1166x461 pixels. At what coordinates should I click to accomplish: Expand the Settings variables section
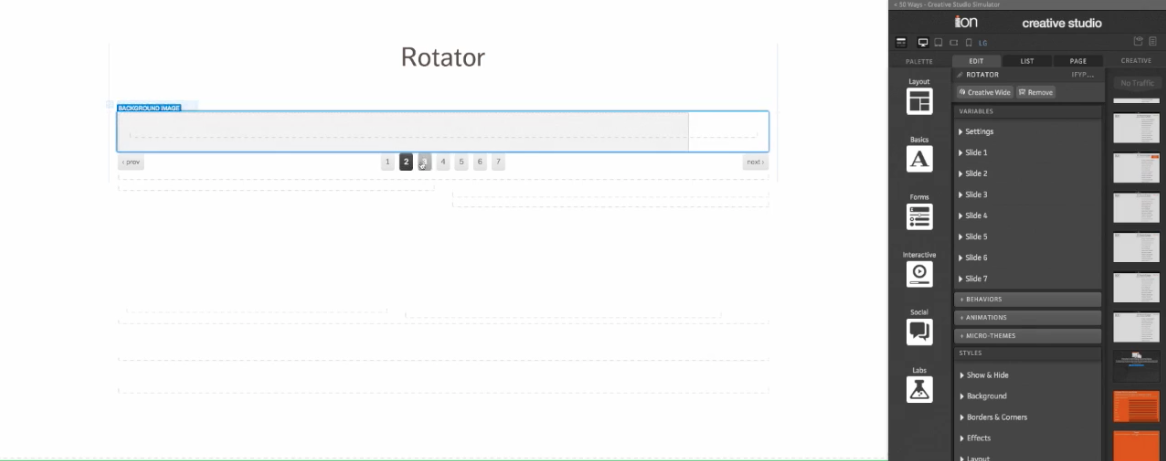tap(979, 132)
